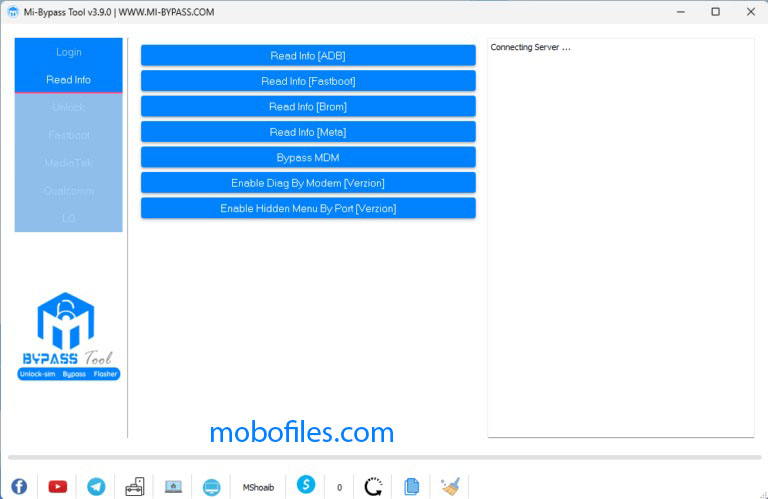Open the Facebook page icon
Screen dimensions: 768x499
19,486
